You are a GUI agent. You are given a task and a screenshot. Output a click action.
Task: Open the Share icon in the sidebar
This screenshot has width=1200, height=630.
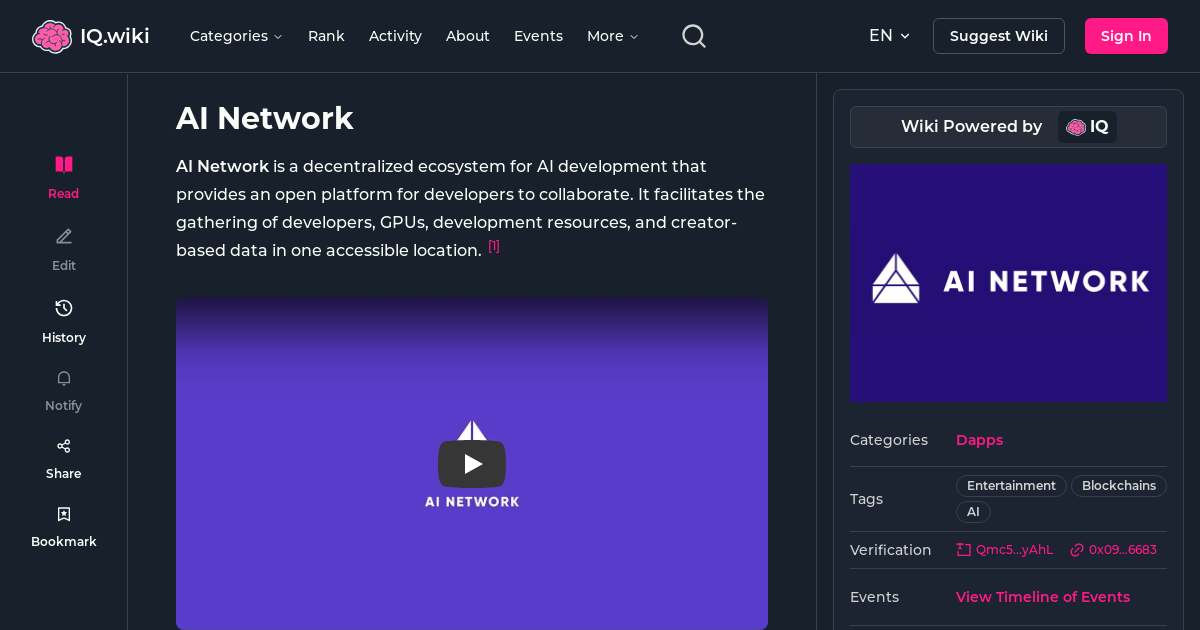pos(63,445)
